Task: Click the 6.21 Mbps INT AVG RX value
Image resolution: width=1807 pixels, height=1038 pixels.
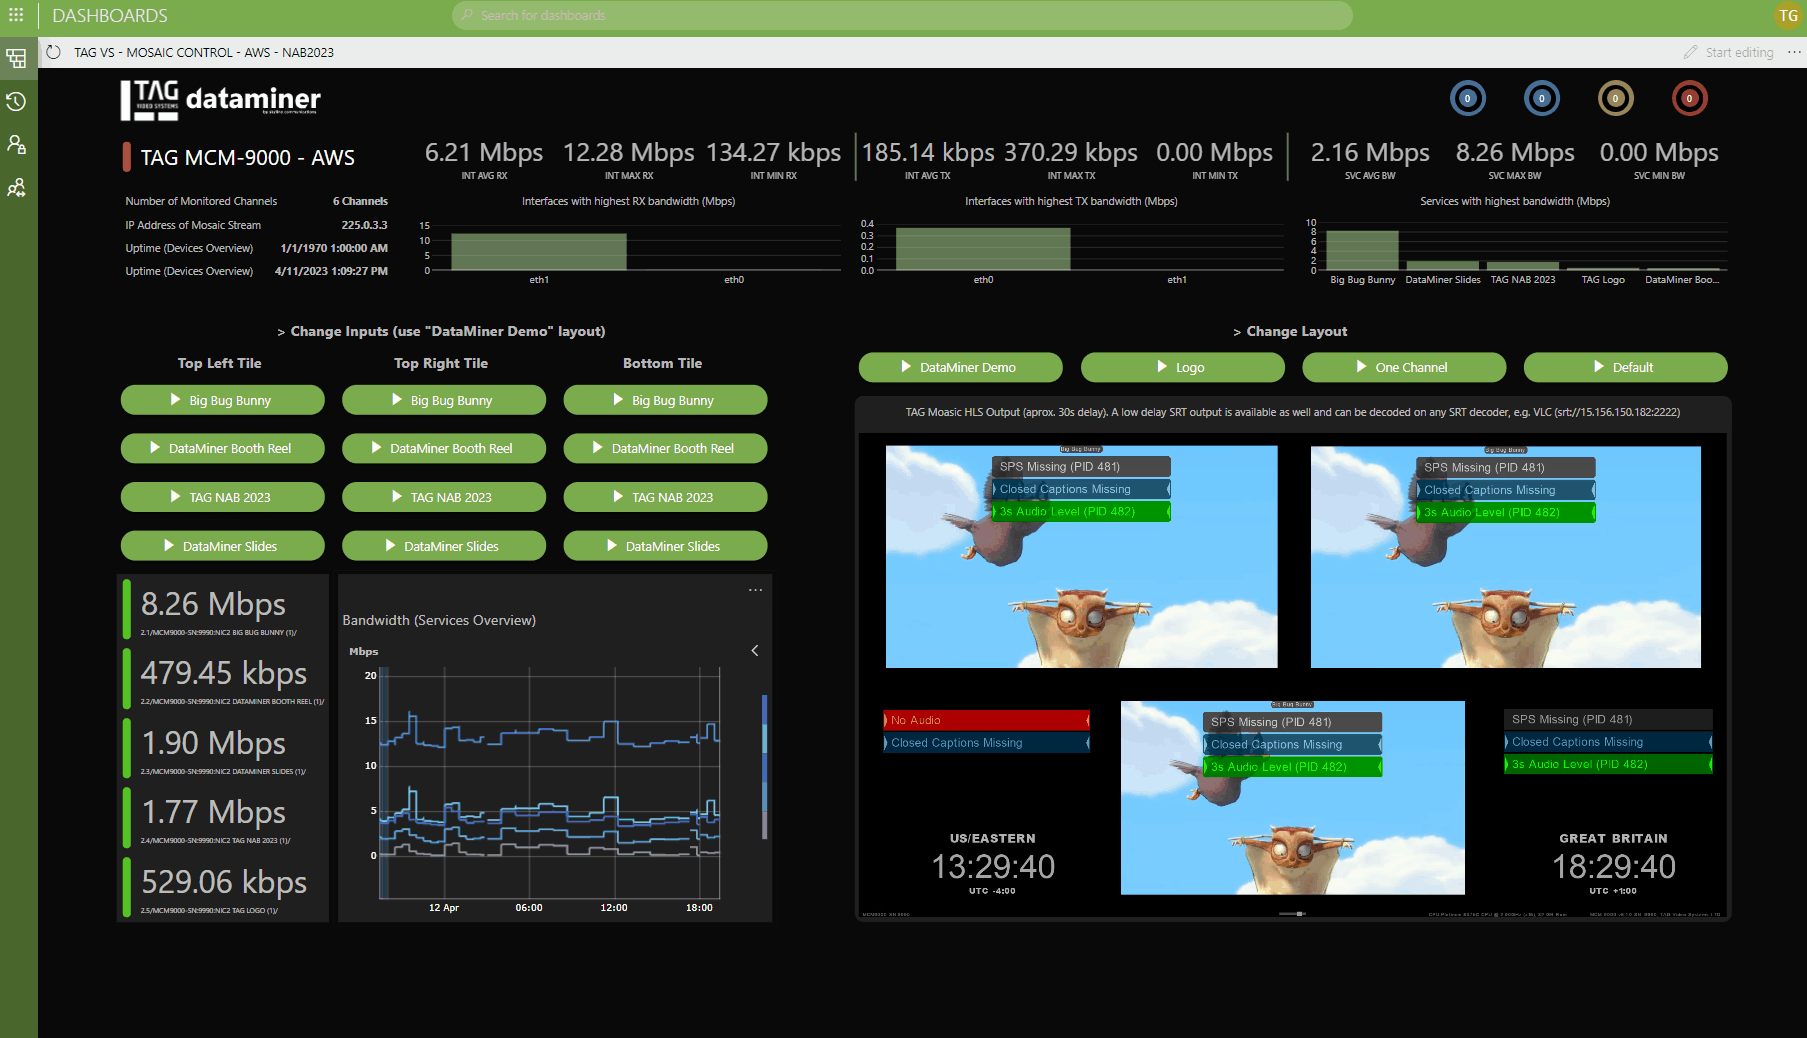Action: (x=484, y=152)
